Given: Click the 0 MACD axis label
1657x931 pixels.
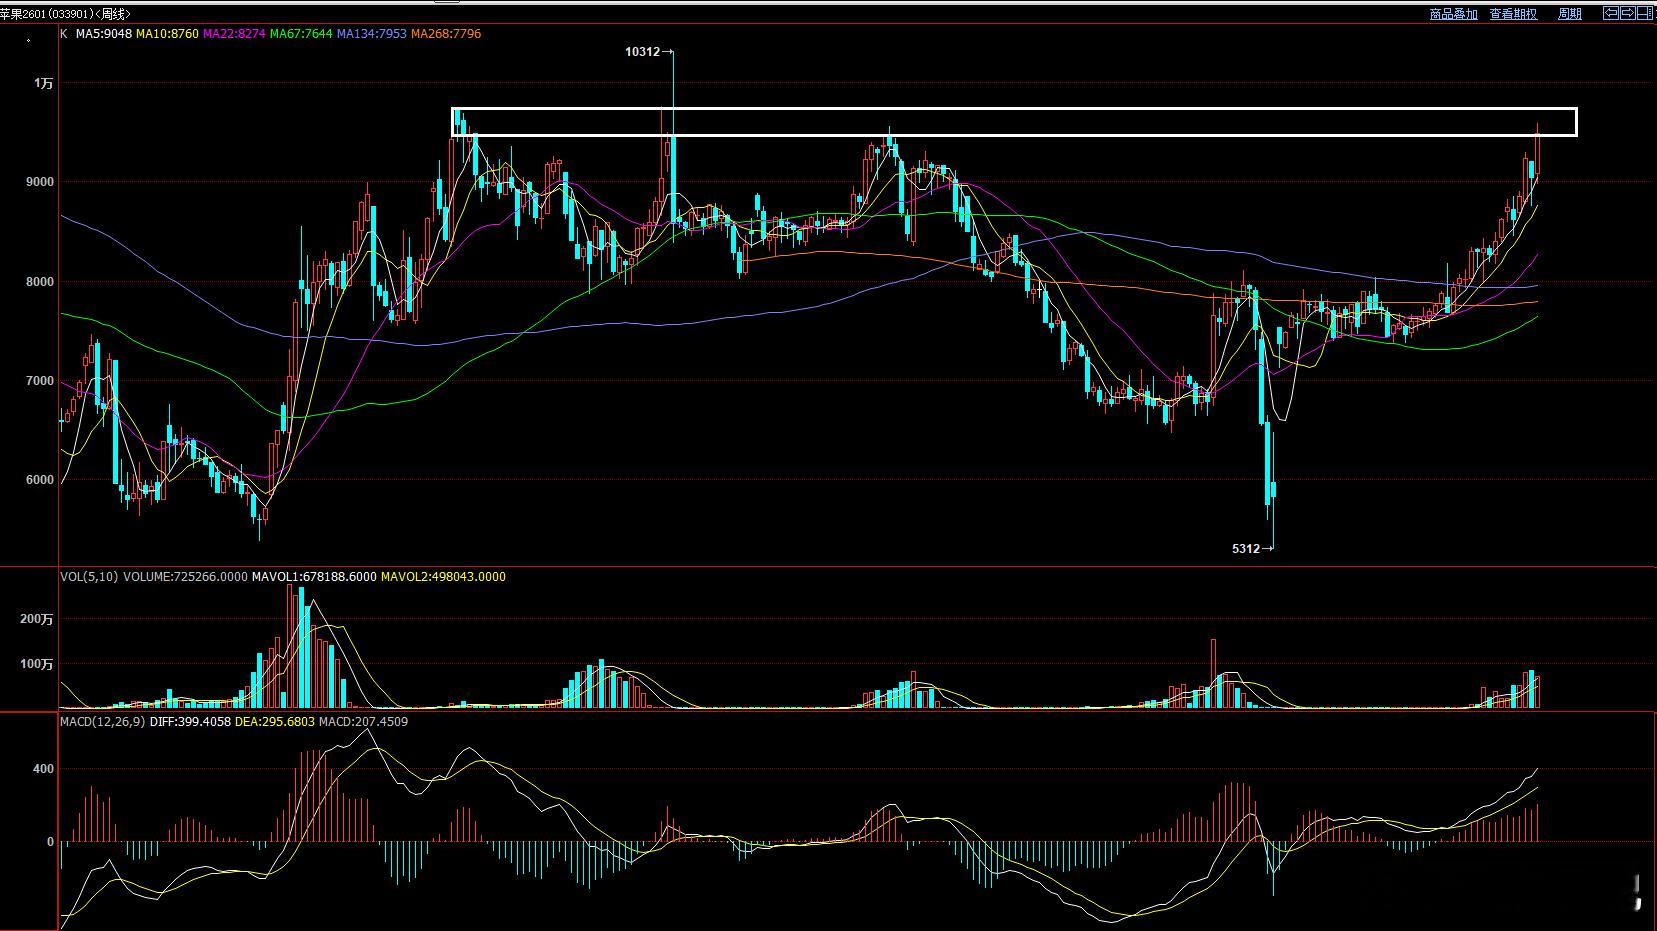Looking at the screenshot, I should coord(50,842).
